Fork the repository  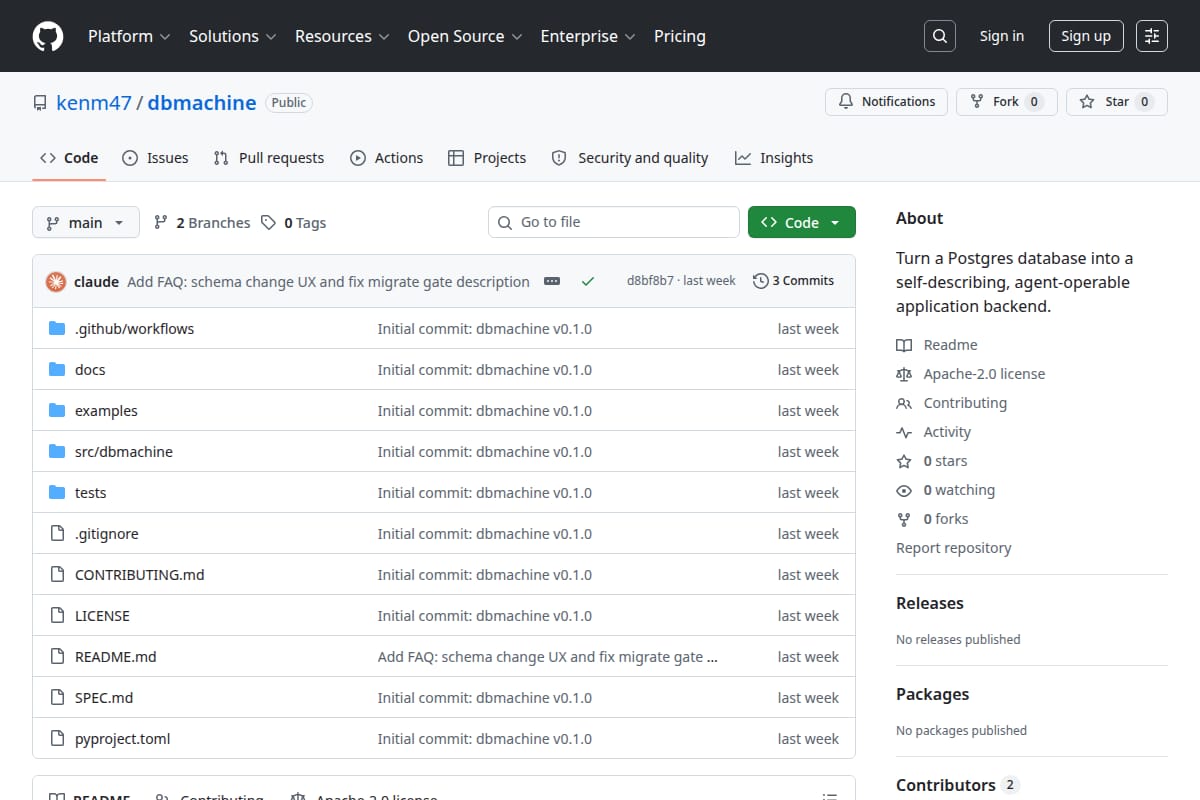click(1007, 102)
